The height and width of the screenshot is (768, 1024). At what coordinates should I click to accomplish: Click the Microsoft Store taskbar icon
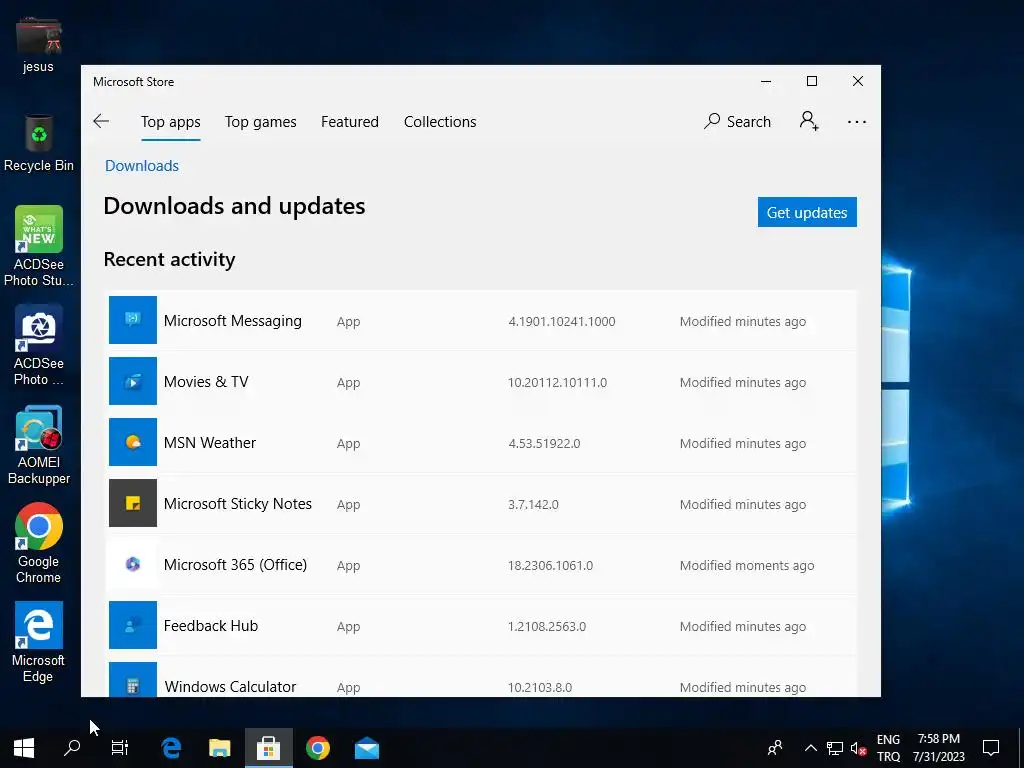pos(268,748)
